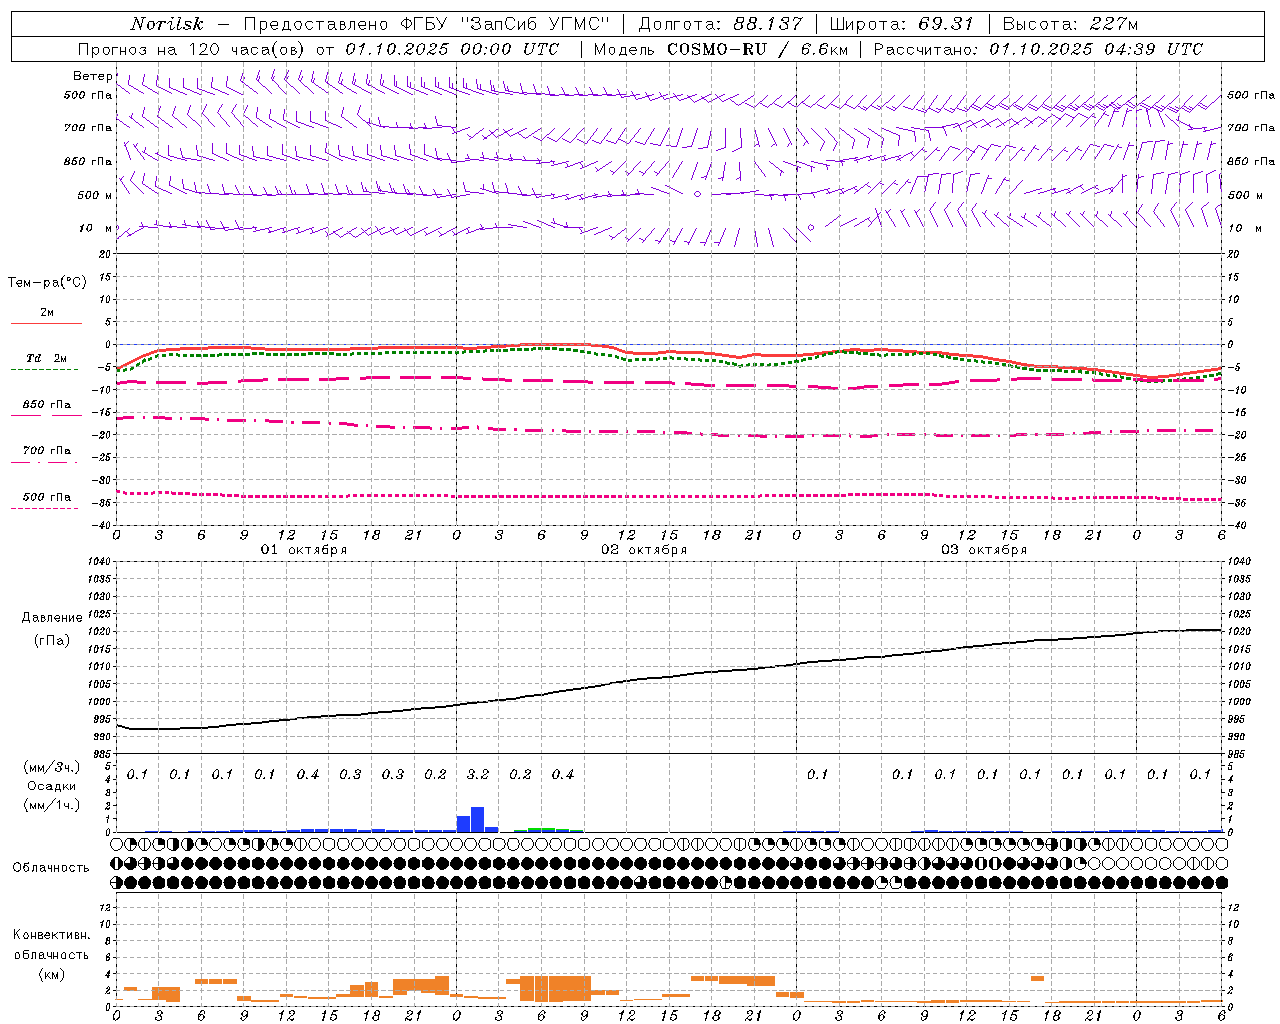Screen dimensions: 1280x1024
Task: Click the calm-wind circle in the 10 м row
Action: coord(811,228)
